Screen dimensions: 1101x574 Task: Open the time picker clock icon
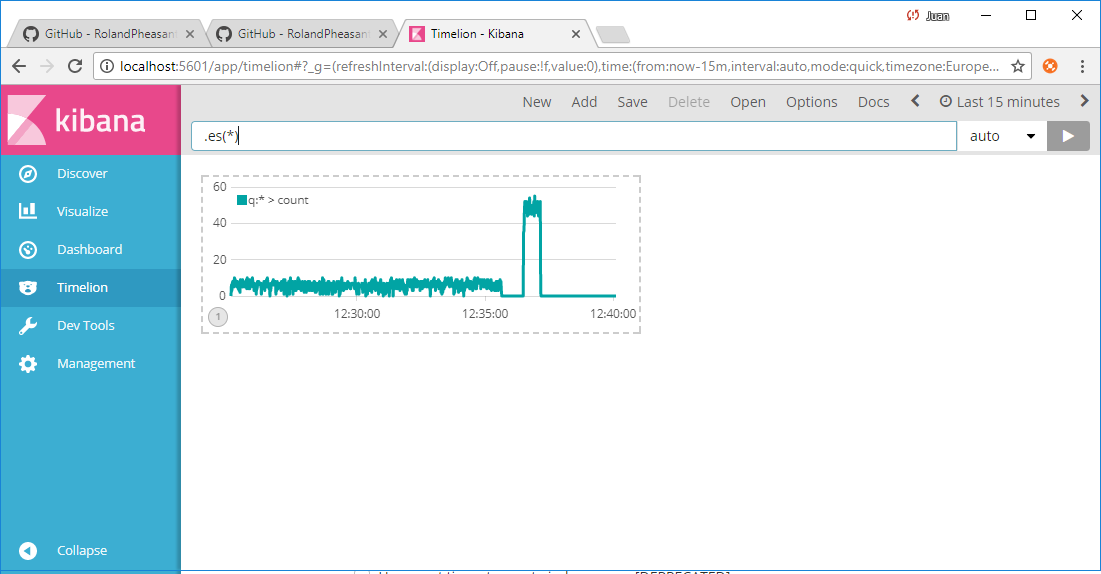(x=946, y=101)
